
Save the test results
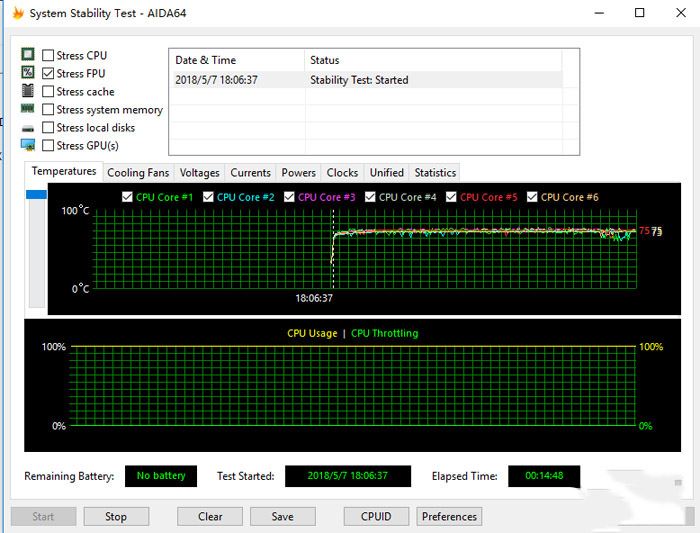click(283, 516)
